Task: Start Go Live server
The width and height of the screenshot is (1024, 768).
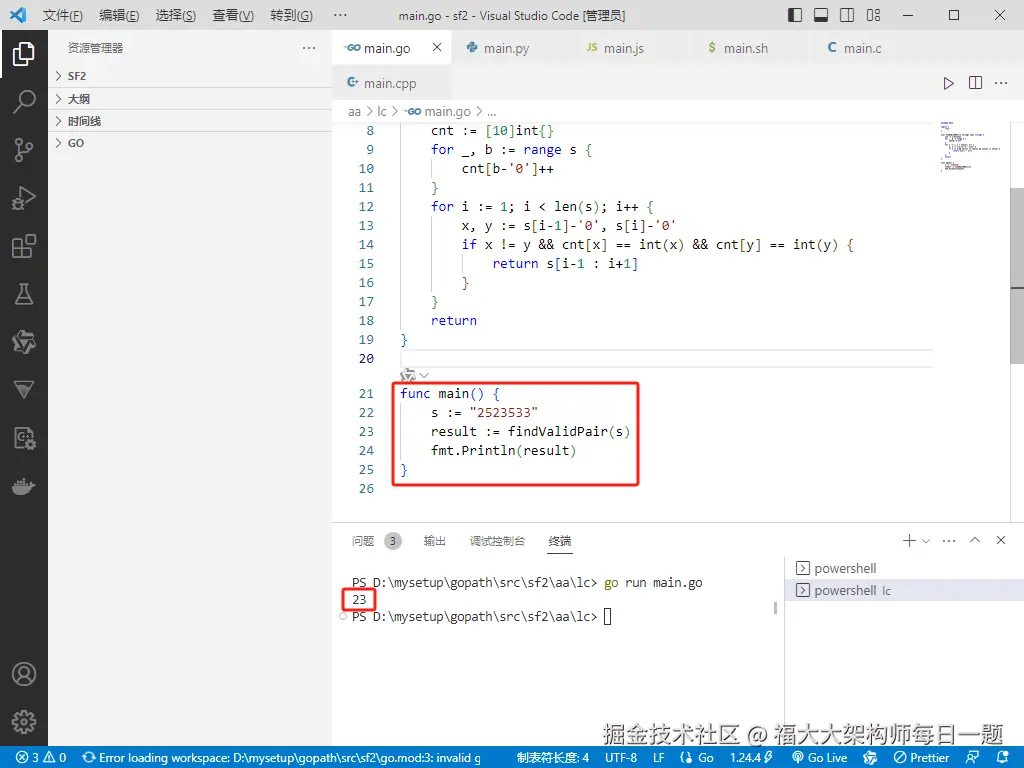Action: click(819, 758)
